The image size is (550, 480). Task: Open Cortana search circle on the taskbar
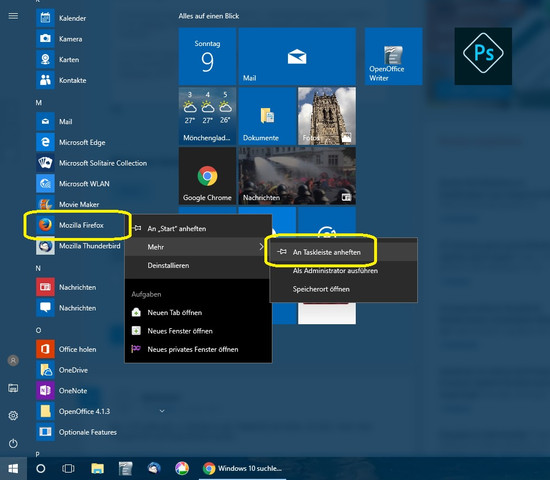pos(41,468)
